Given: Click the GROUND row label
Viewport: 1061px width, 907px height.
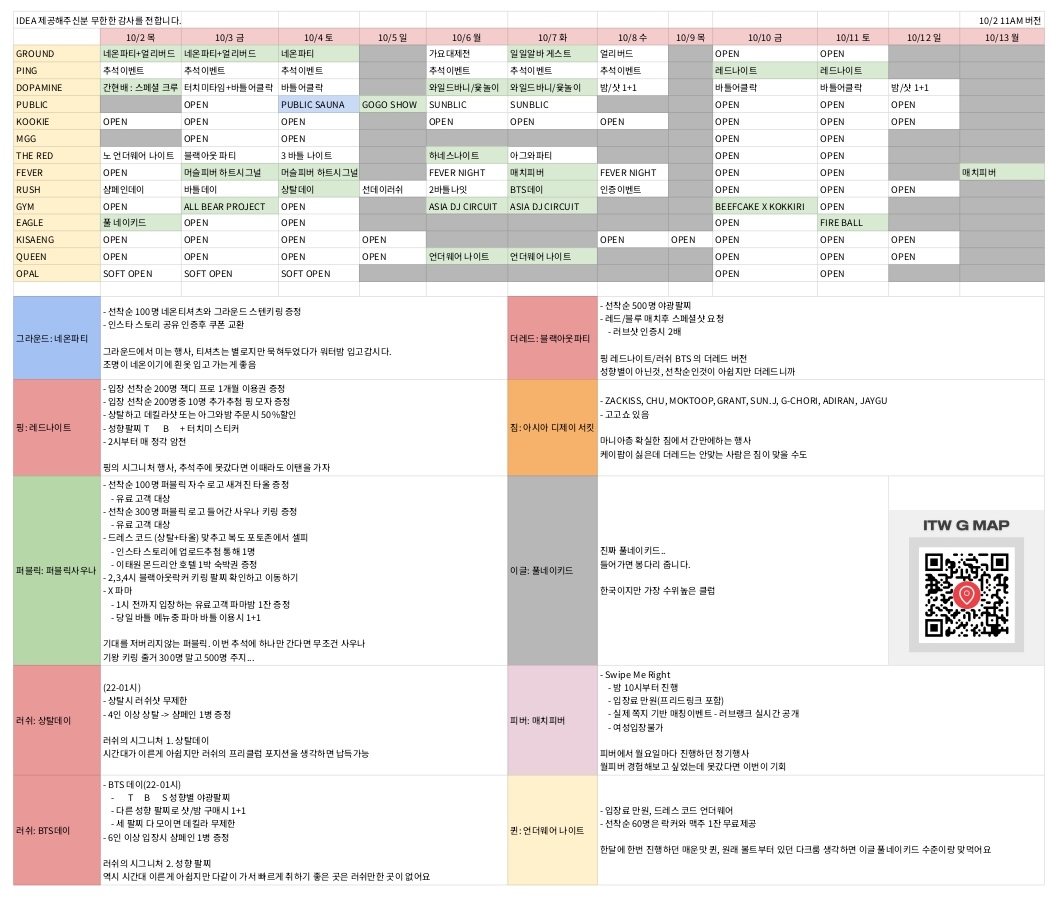Looking at the screenshot, I should [x=57, y=53].
